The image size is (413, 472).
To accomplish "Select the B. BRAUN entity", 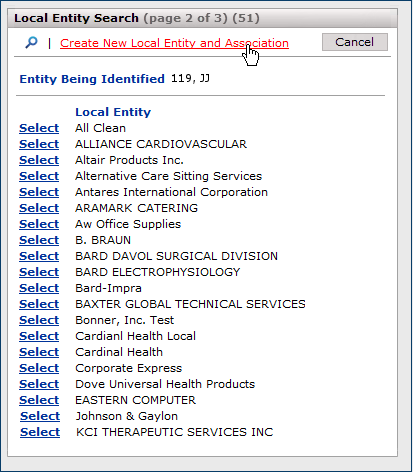I will (x=39, y=240).
